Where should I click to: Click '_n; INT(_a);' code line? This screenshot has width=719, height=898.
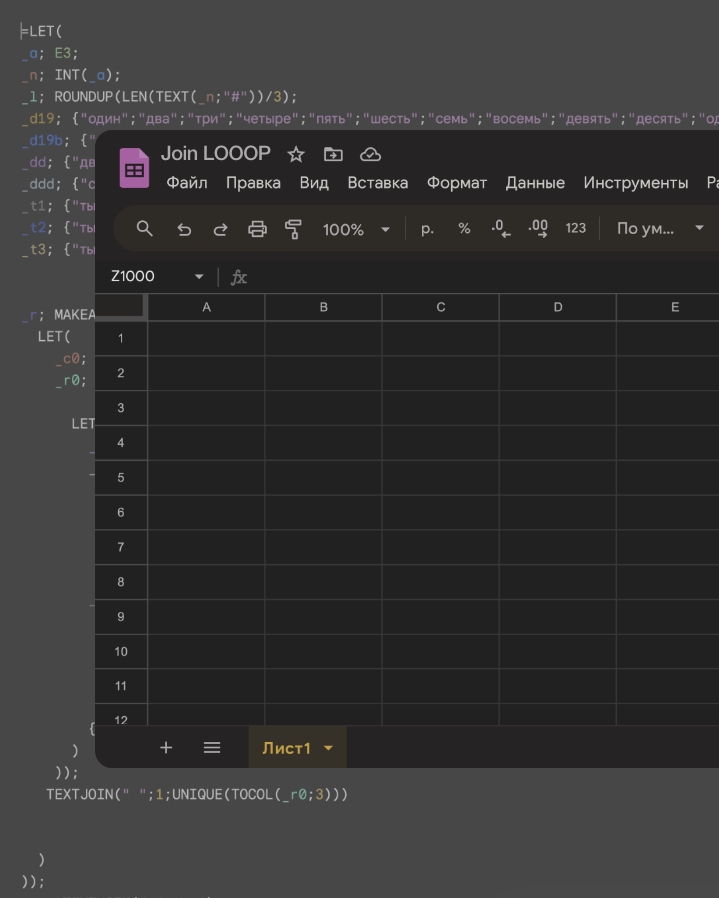click(x=71, y=75)
